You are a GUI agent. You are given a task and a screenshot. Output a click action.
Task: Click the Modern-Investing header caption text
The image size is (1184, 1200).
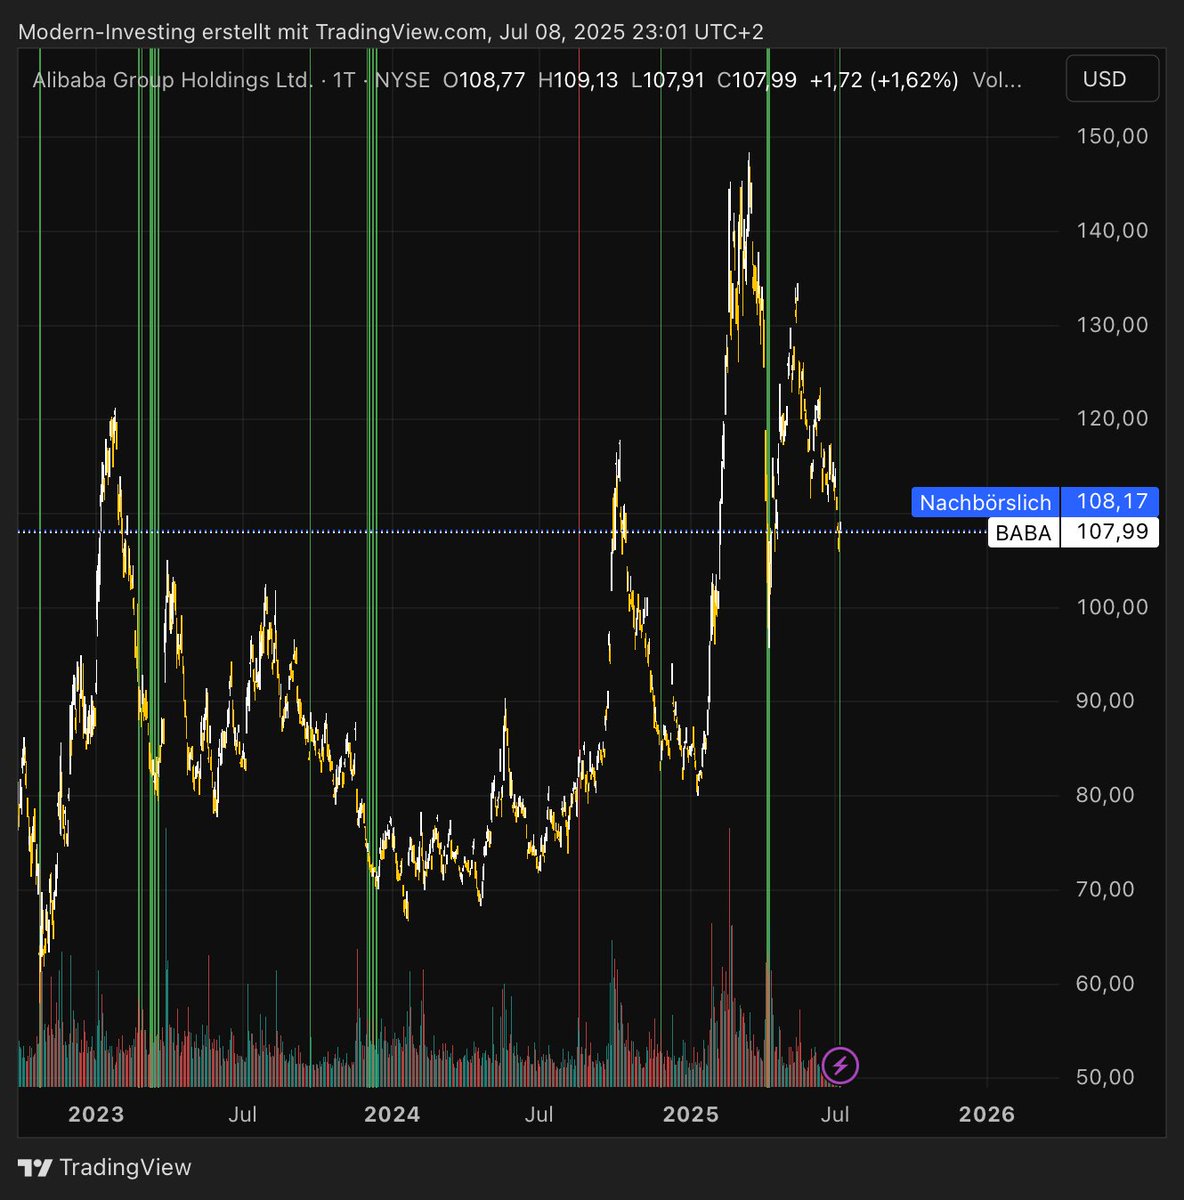click(391, 32)
